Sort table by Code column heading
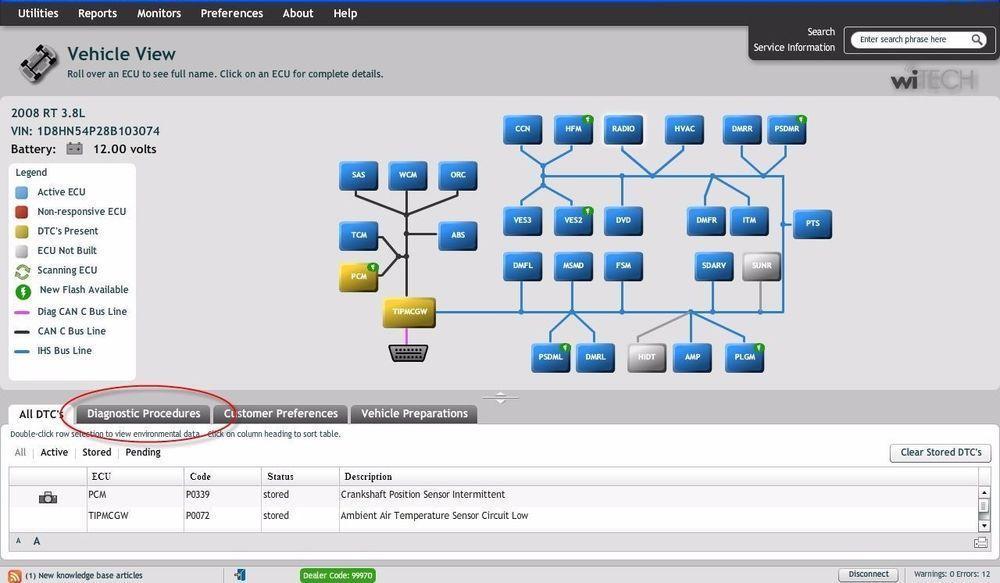 (x=222, y=476)
